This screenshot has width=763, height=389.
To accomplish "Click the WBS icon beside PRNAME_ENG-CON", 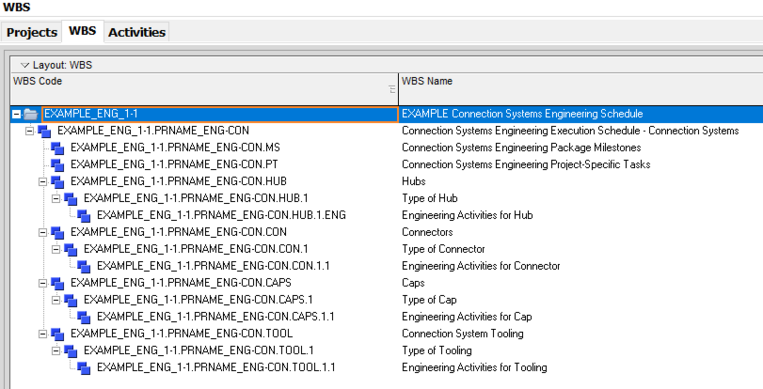I will tap(44, 131).
